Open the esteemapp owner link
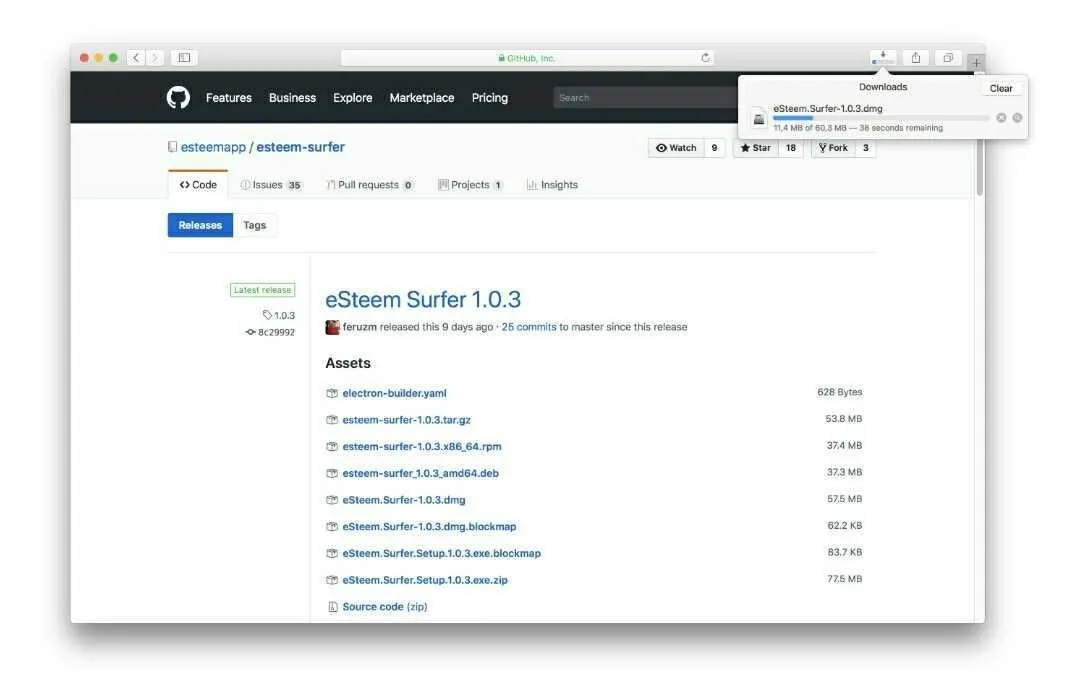This screenshot has height=678, width=1079. 213,147
